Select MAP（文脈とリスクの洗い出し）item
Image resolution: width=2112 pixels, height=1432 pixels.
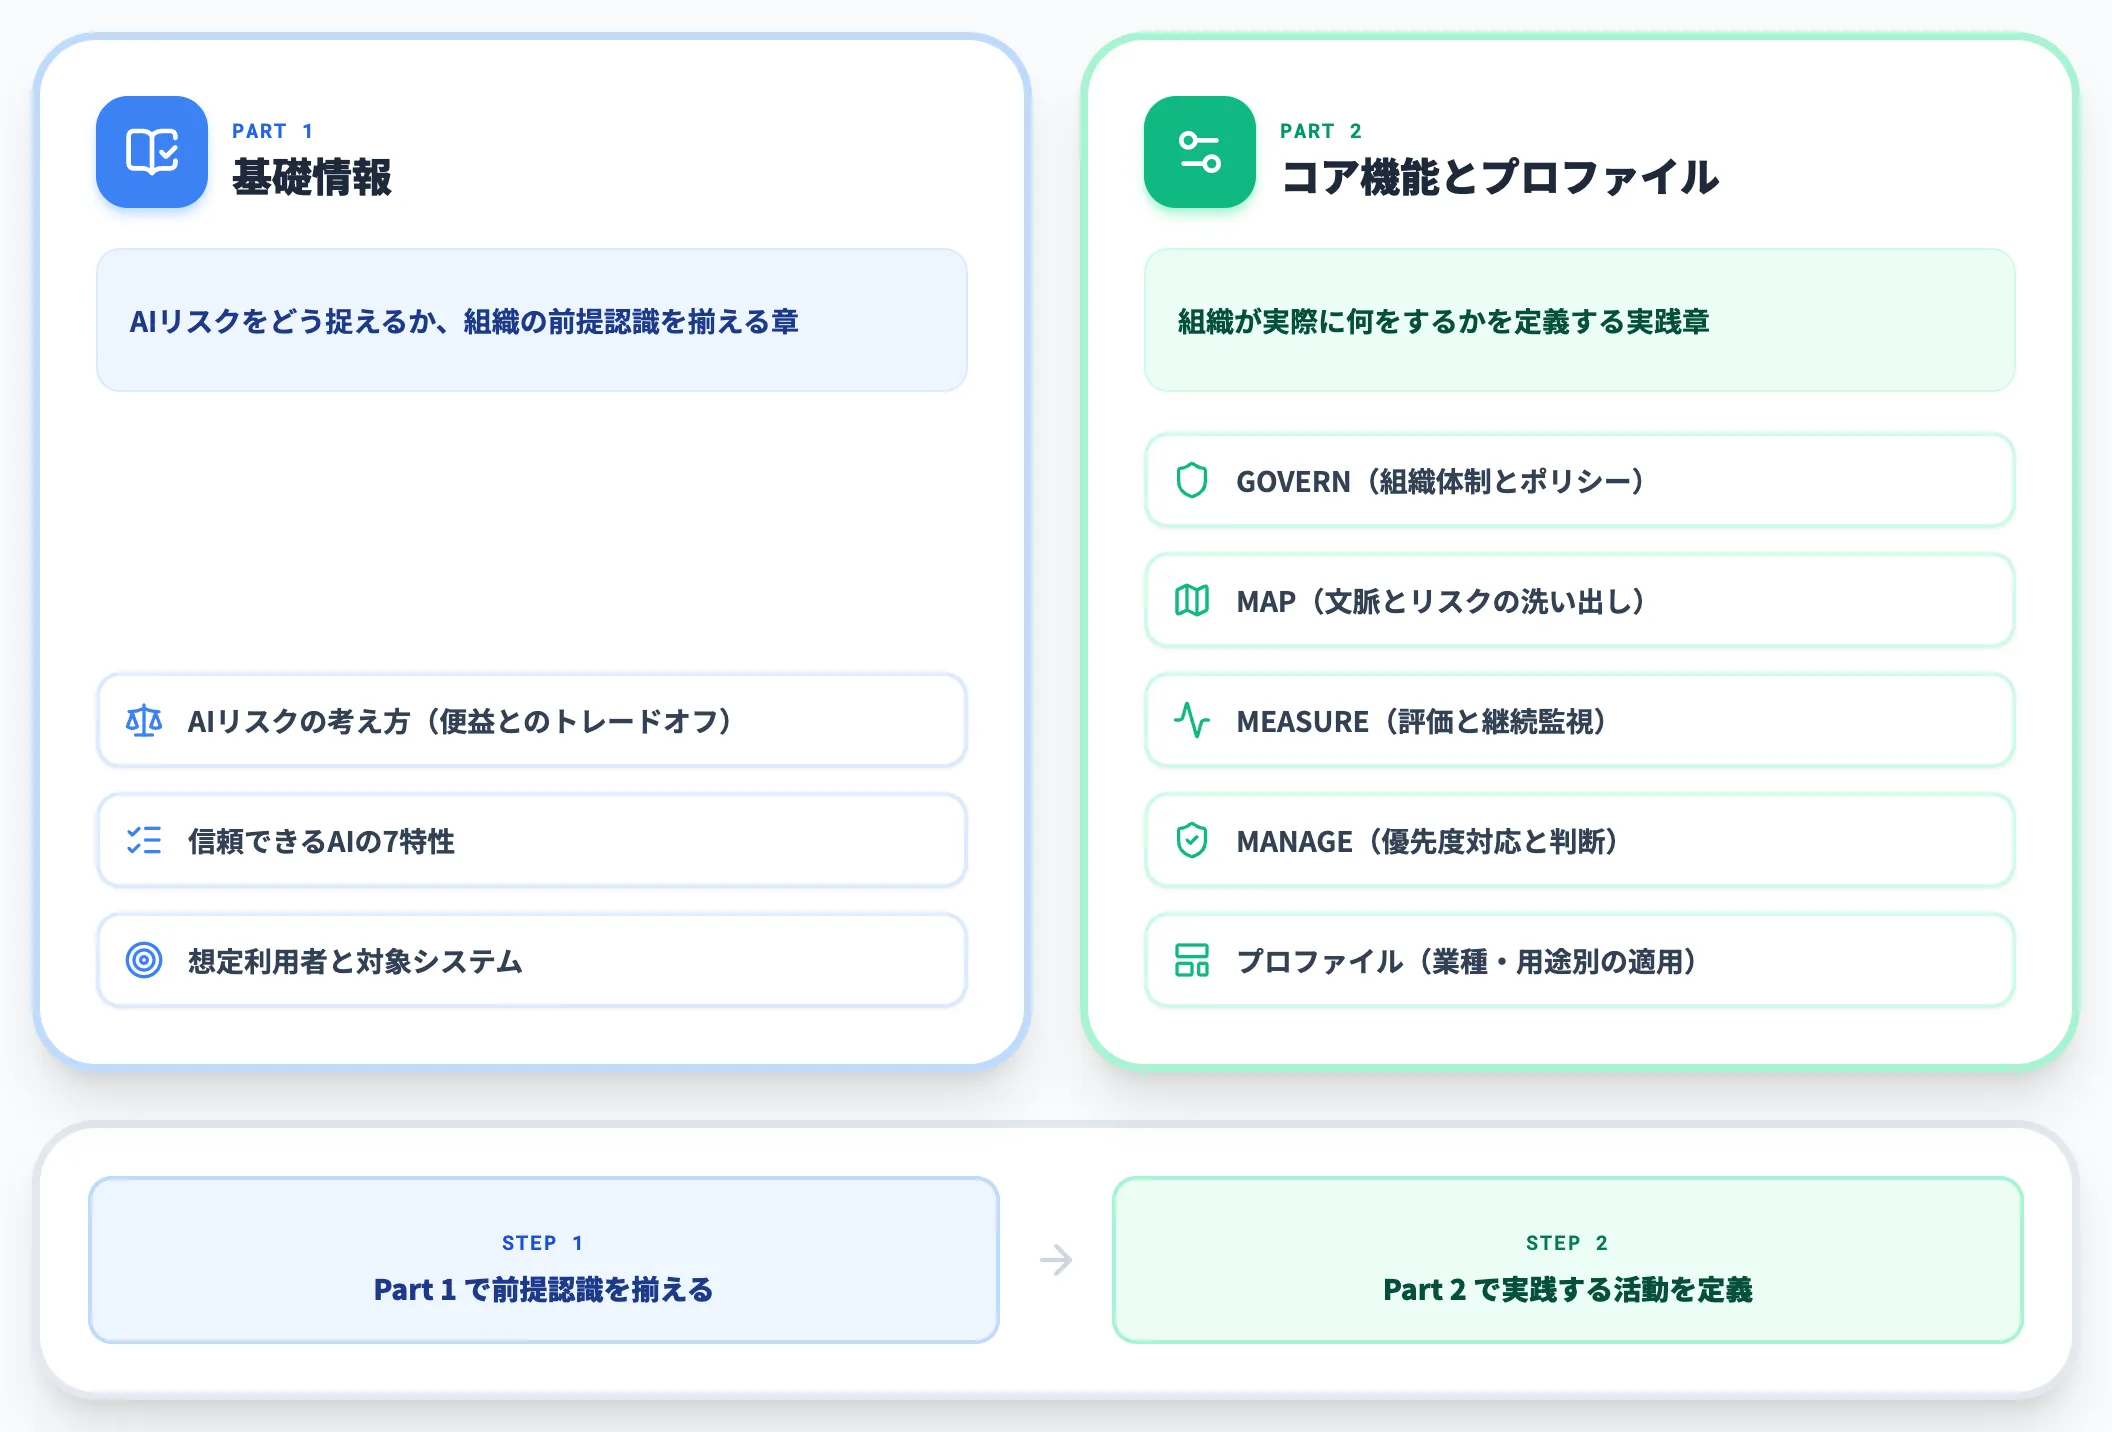[x=1580, y=601]
